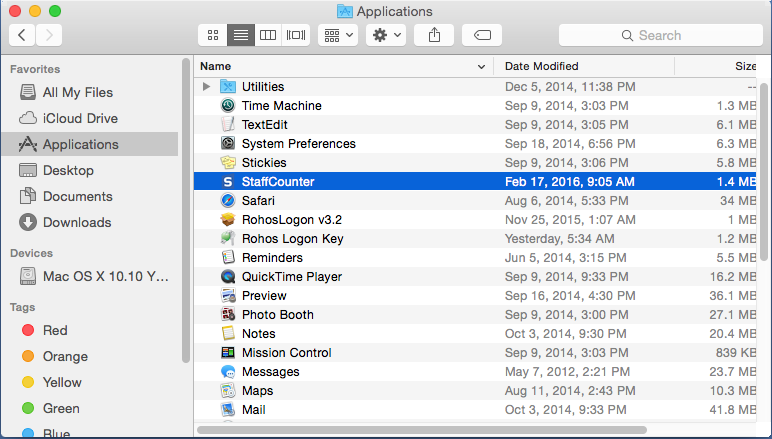The height and width of the screenshot is (439, 772).
Task: Click the 'Time Machine' file name
Action: tap(282, 106)
